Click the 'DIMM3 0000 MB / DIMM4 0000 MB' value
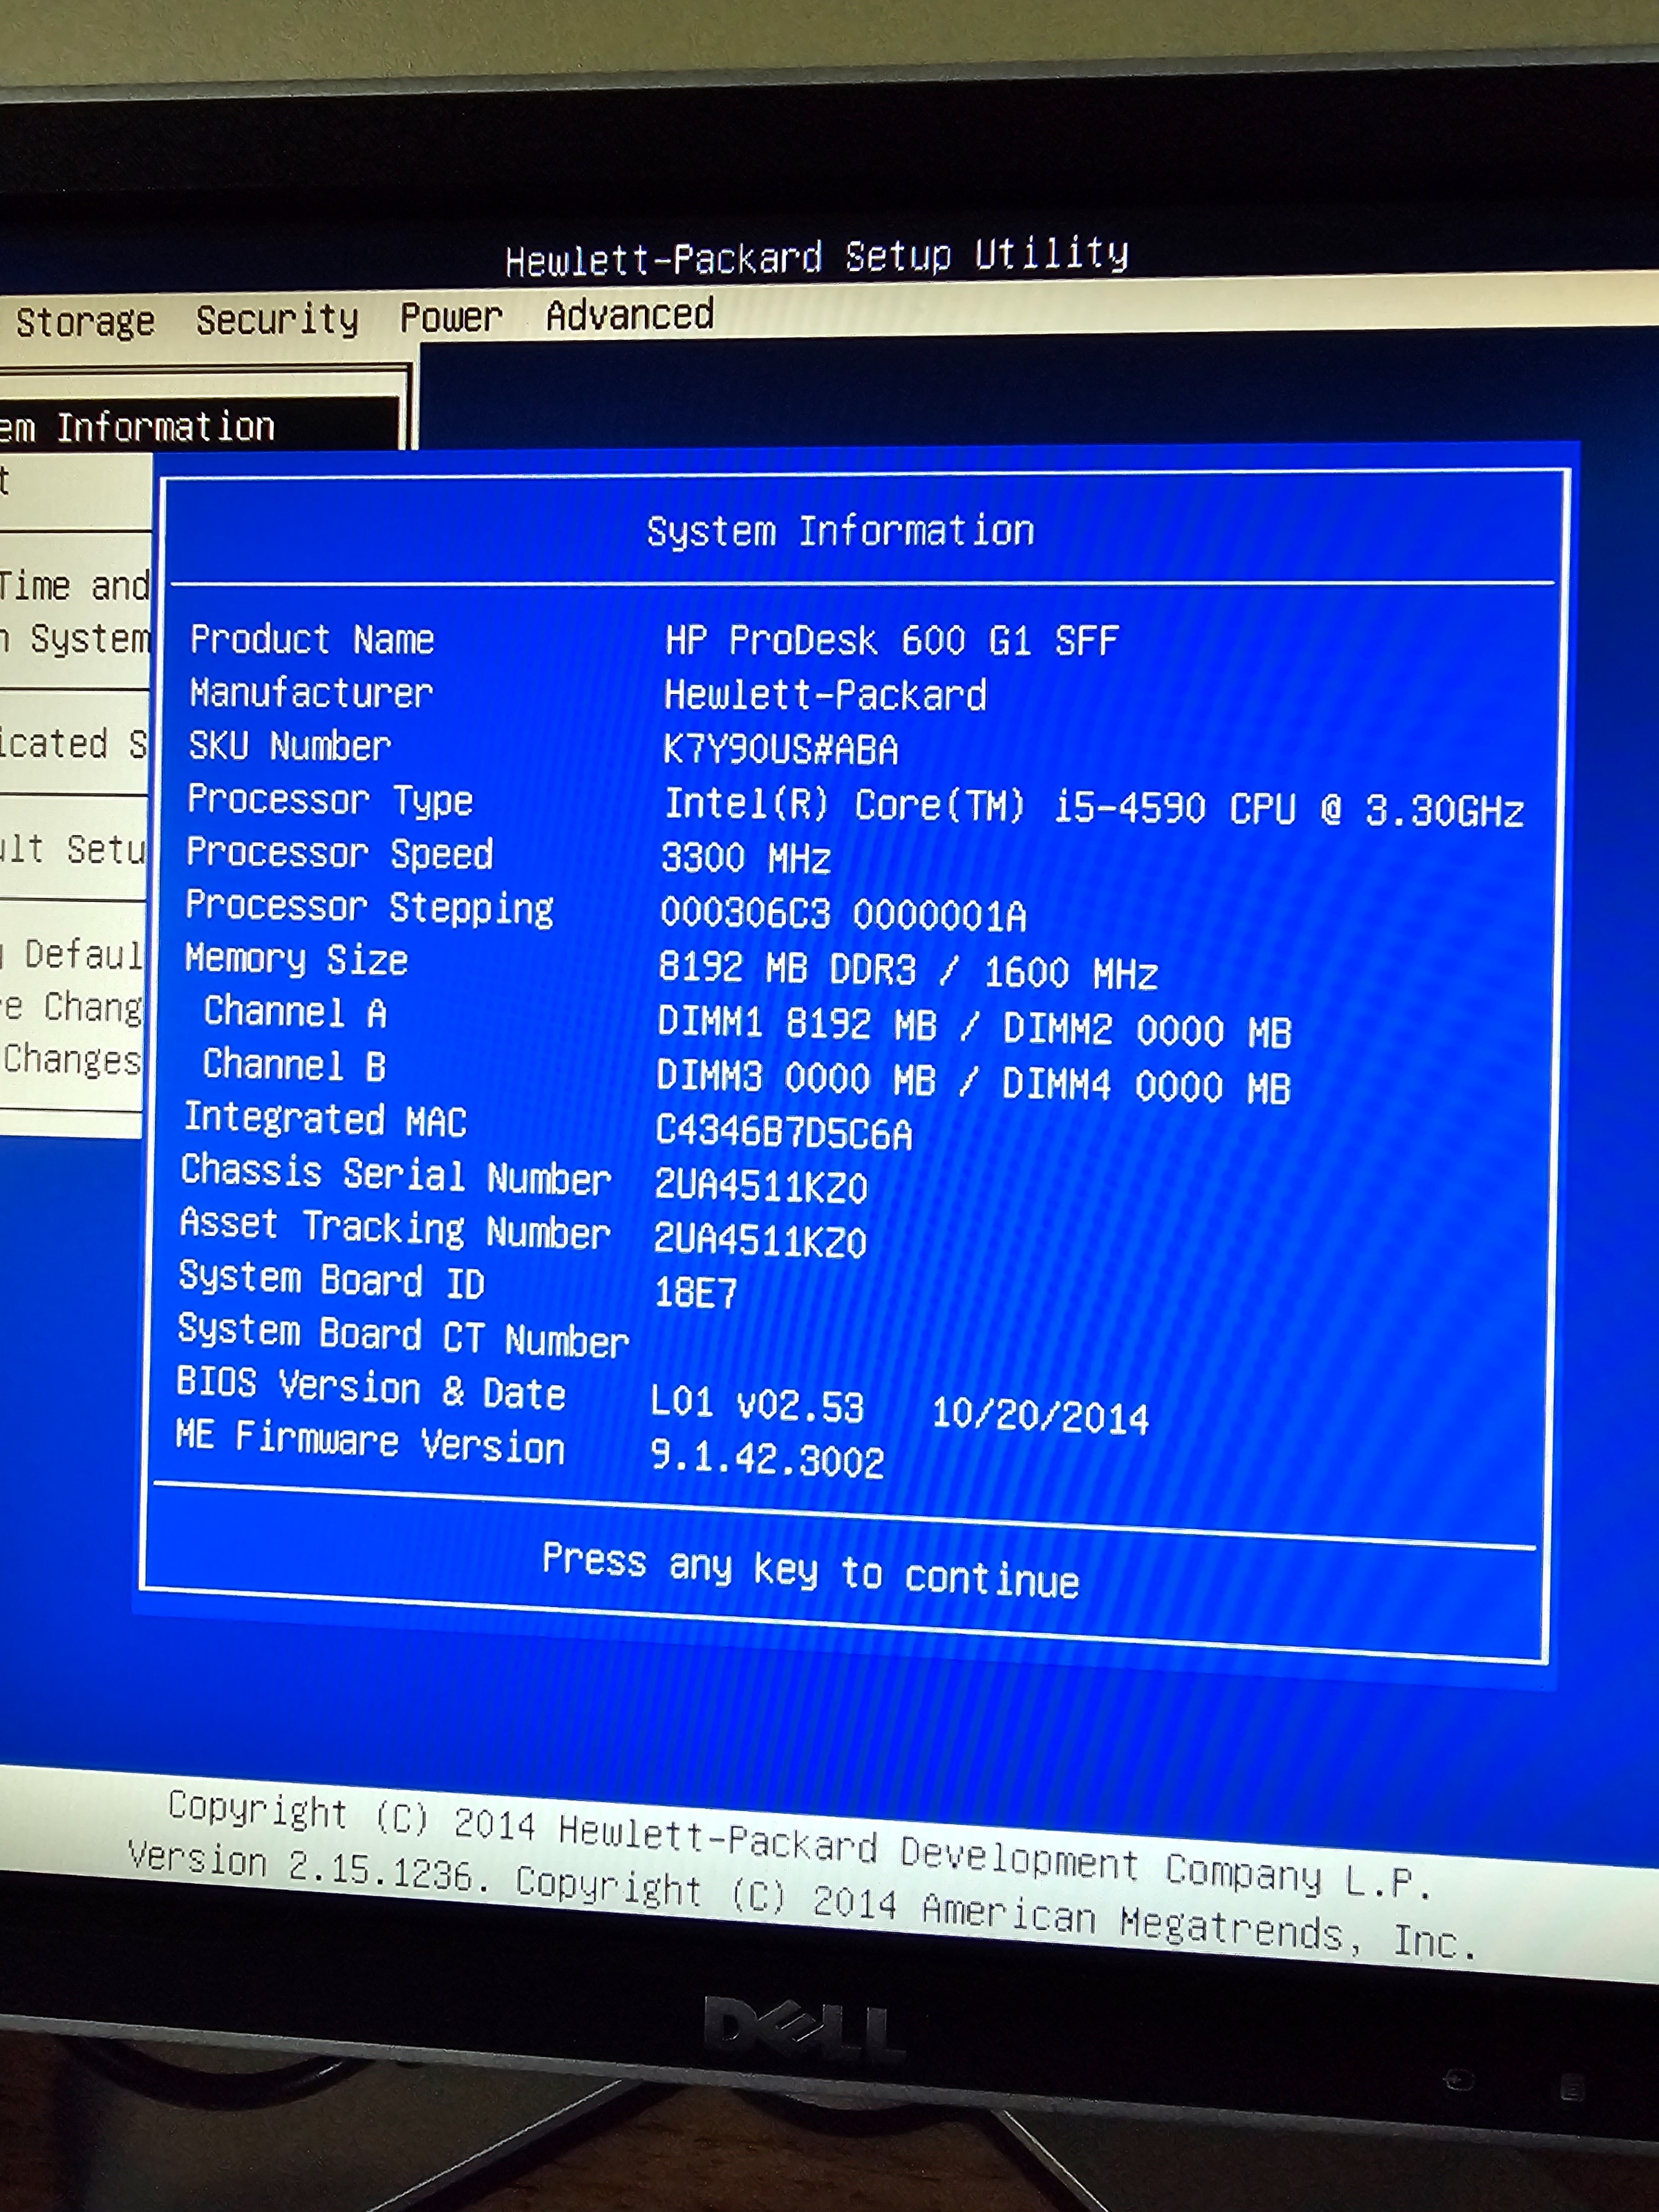The width and height of the screenshot is (1659, 2212). [973, 1082]
